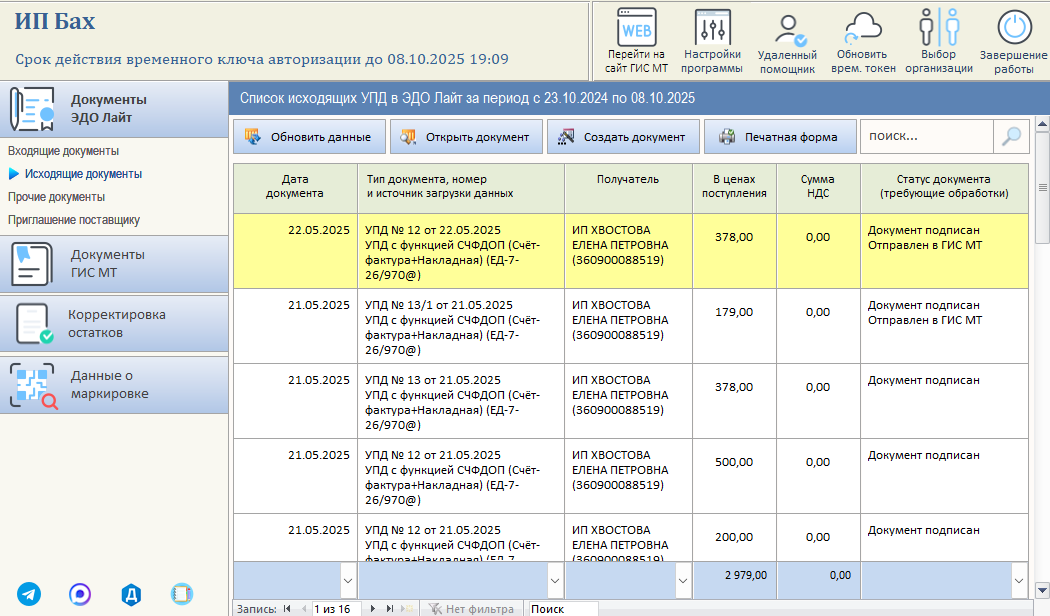Click the Создать документ button
The width and height of the screenshot is (1050, 616).
pyautogui.click(x=623, y=137)
